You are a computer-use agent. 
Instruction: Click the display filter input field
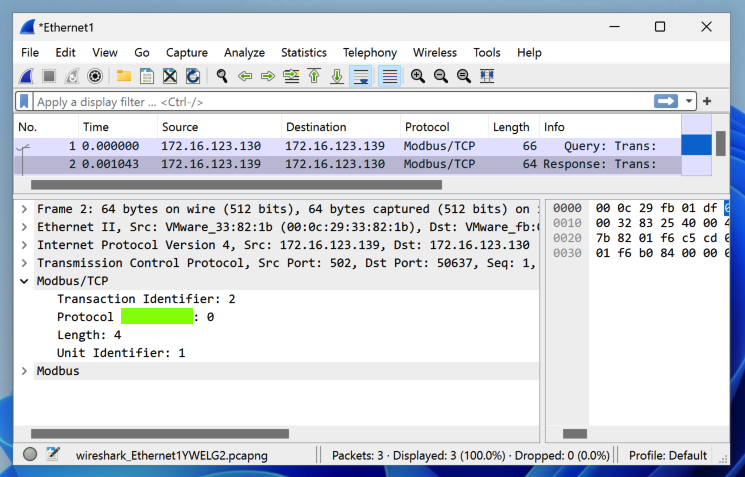pyautogui.click(x=342, y=102)
